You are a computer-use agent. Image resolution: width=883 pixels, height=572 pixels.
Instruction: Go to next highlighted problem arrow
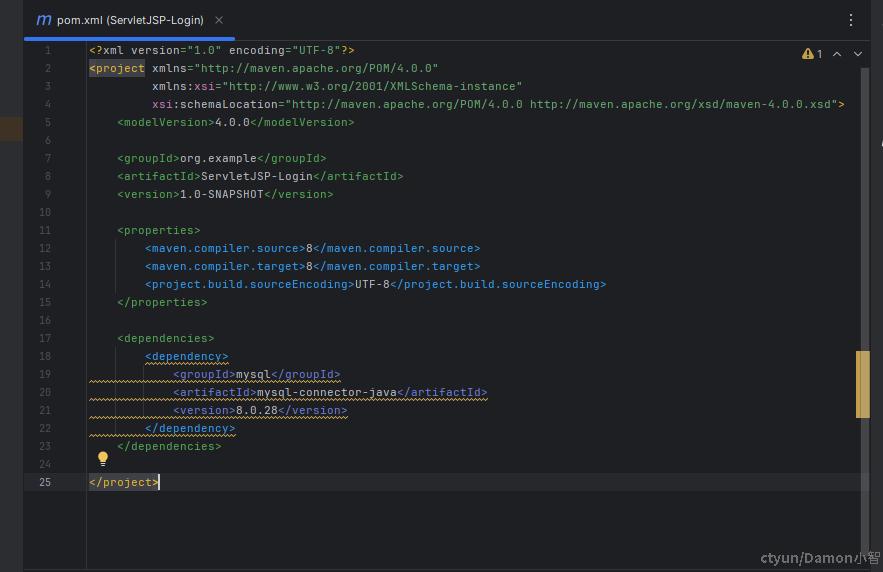(857, 54)
